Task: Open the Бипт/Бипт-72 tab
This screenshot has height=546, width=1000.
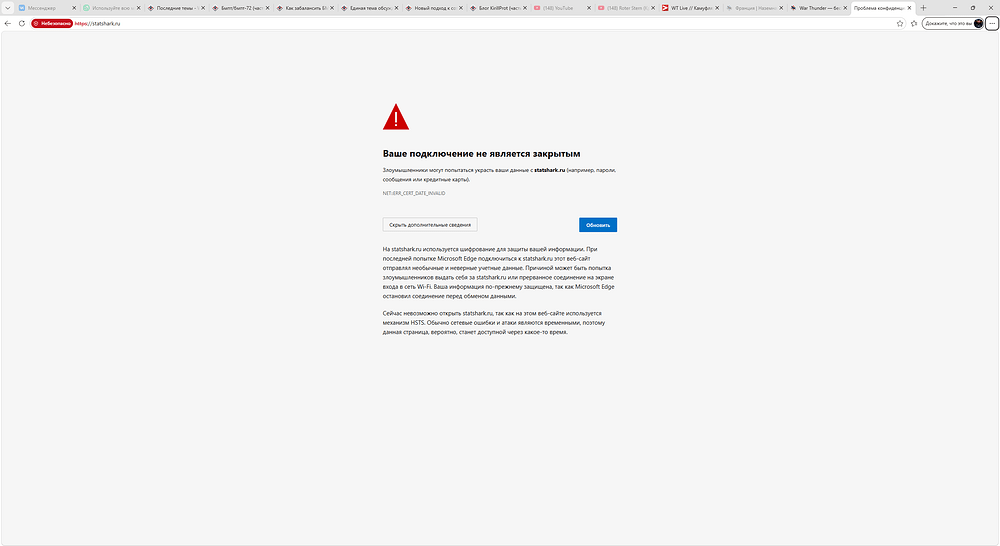Action: 238,7
